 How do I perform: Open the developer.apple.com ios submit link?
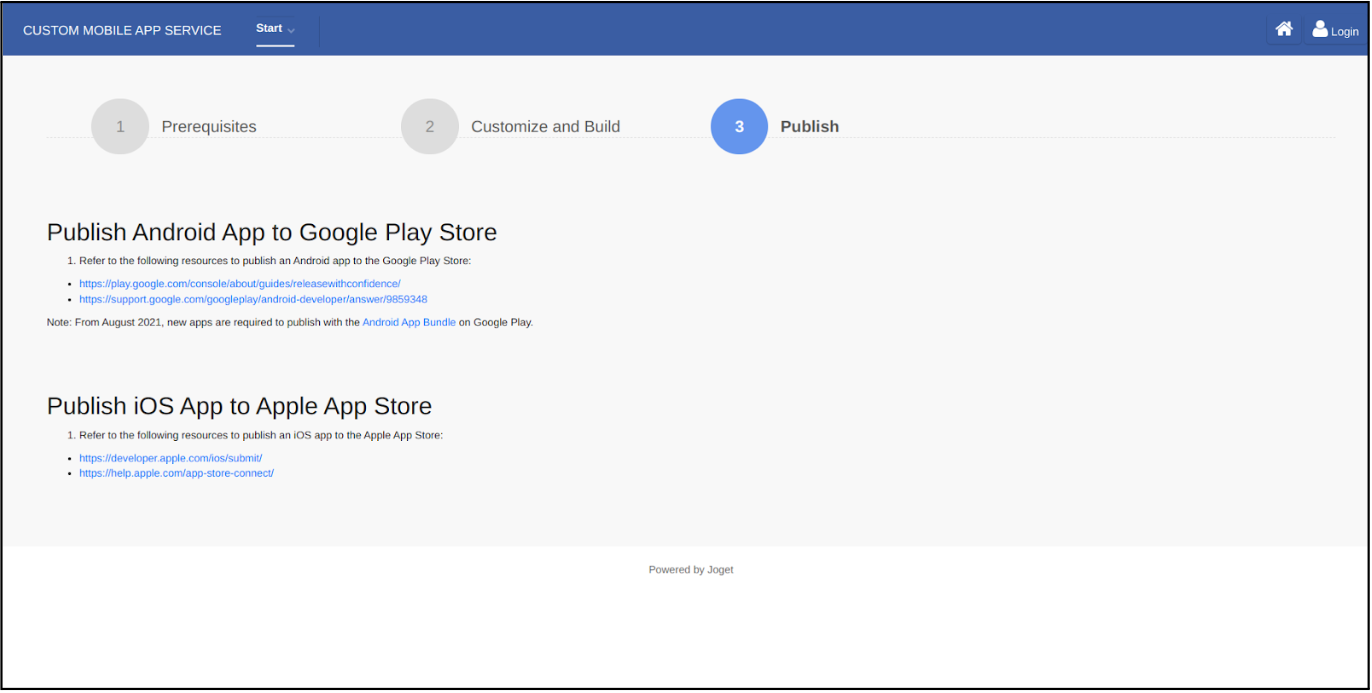click(x=170, y=458)
